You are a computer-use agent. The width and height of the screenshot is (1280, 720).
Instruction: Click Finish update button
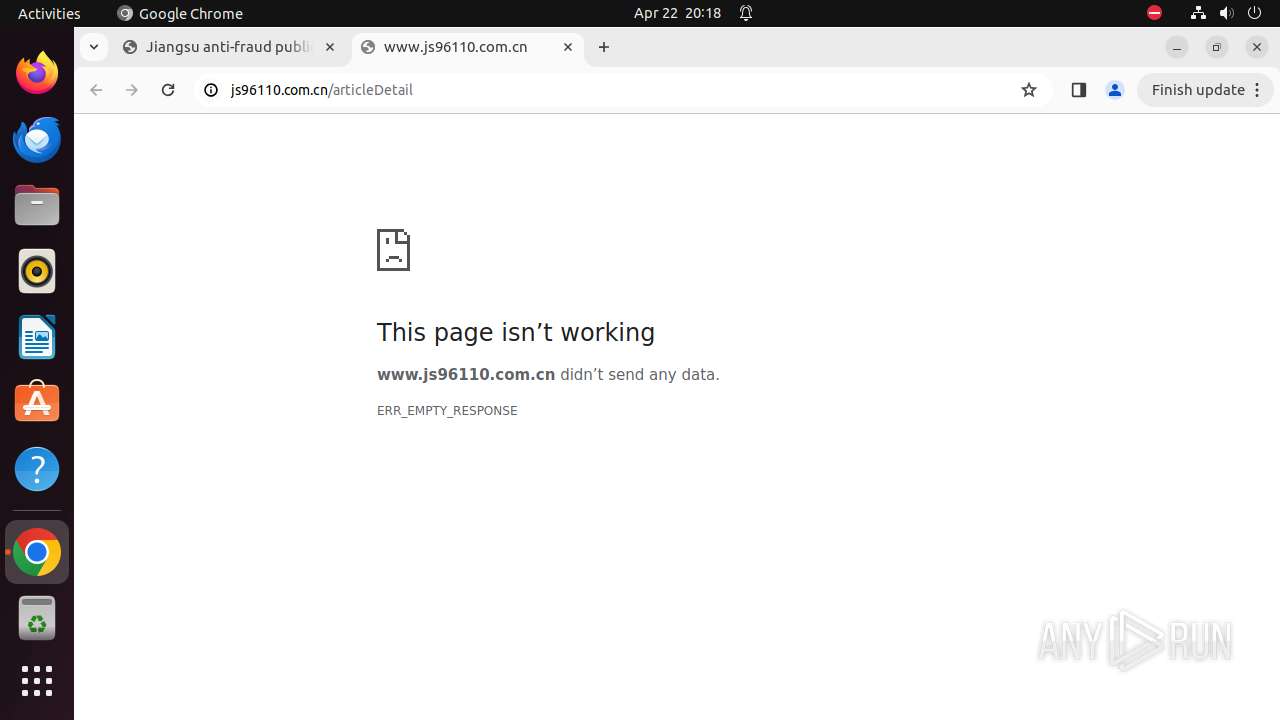coord(1205,90)
